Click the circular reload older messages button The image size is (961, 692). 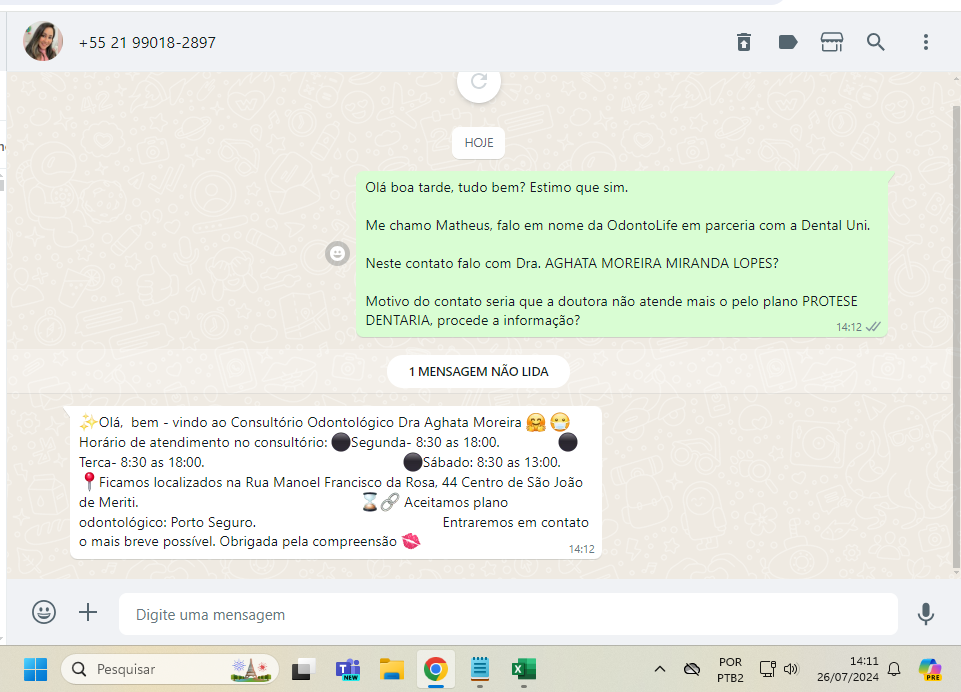(x=479, y=83)
